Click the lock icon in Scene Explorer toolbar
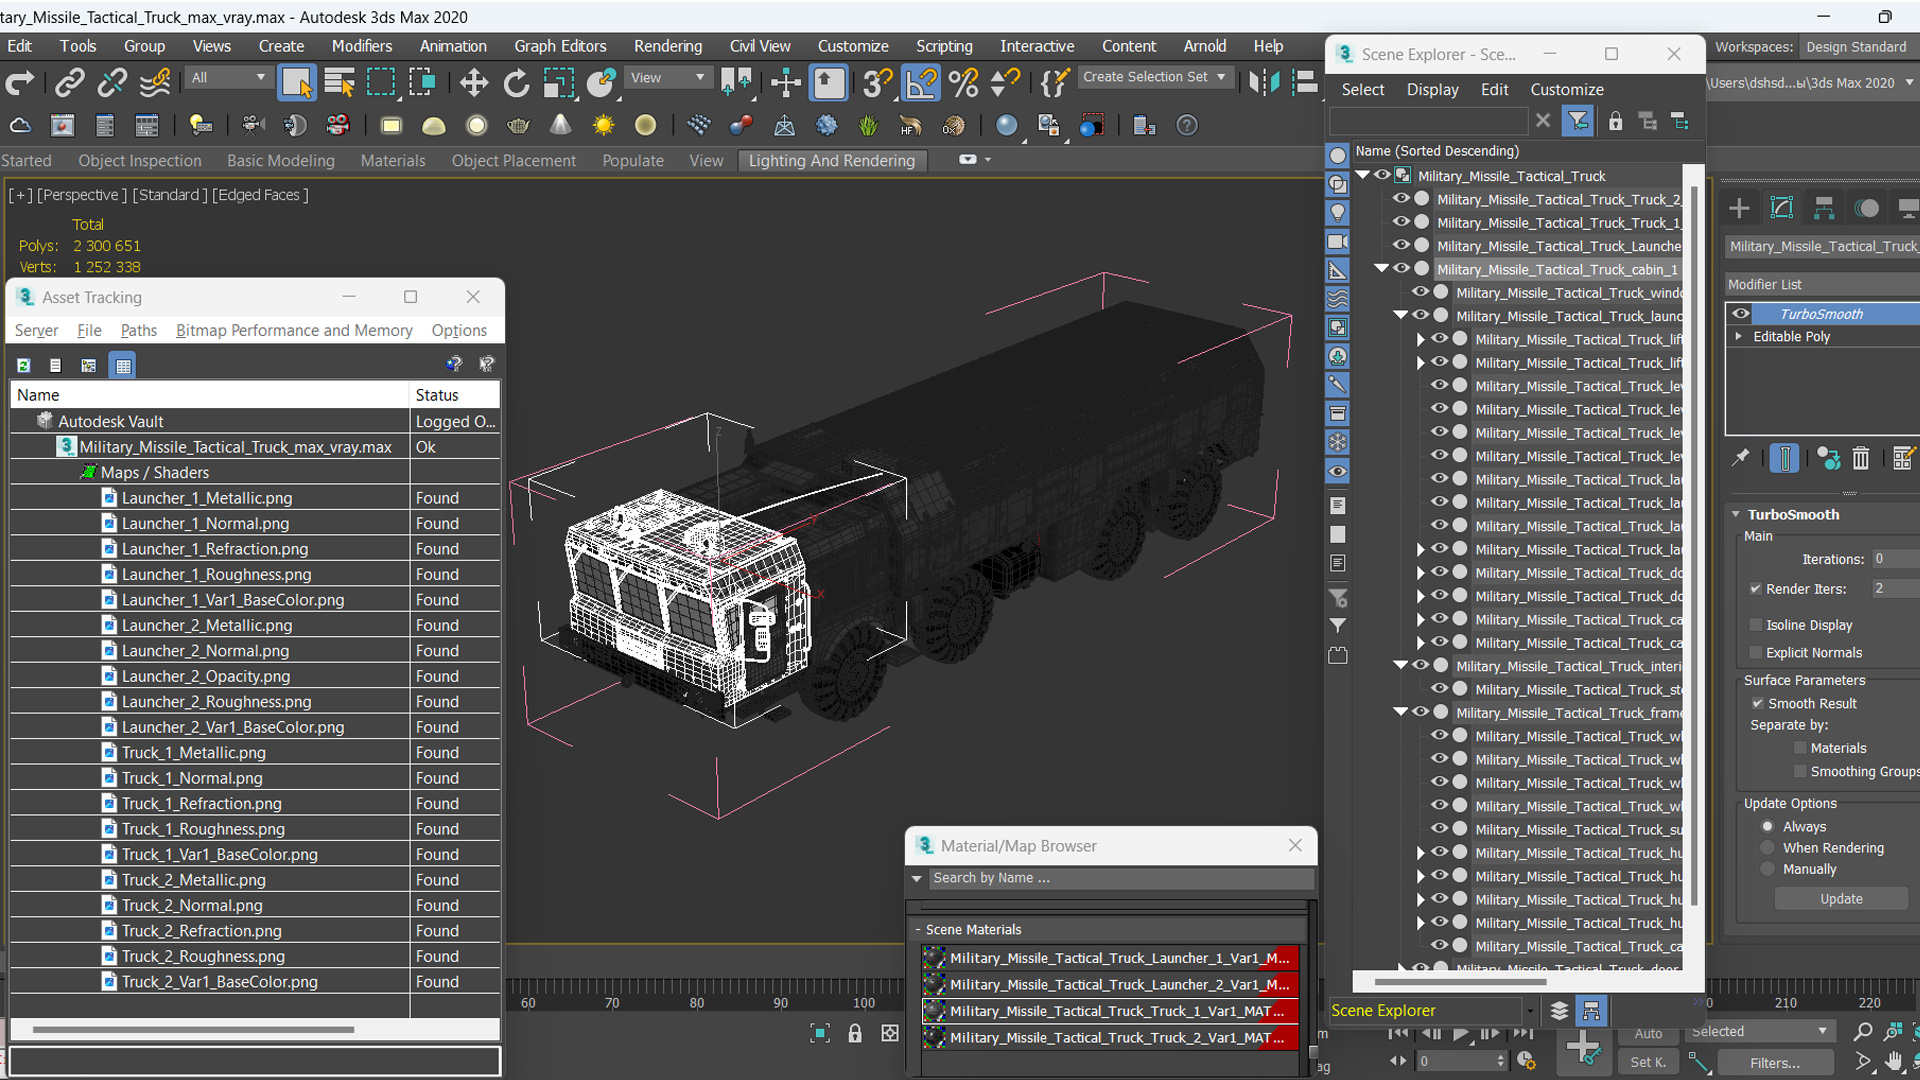The height and width of the screenshot is (1080, 1920). (1615, 122)
